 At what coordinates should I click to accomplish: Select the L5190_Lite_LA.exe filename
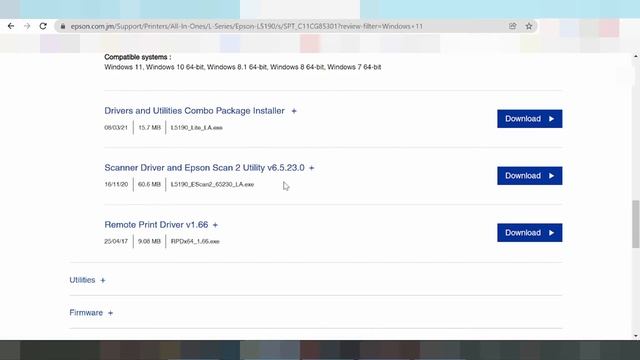tap(196, 128)
